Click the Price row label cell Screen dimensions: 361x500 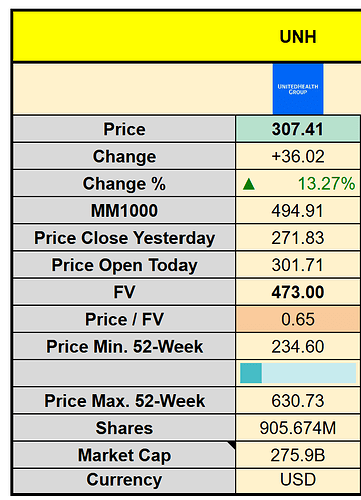coord(124,129)
